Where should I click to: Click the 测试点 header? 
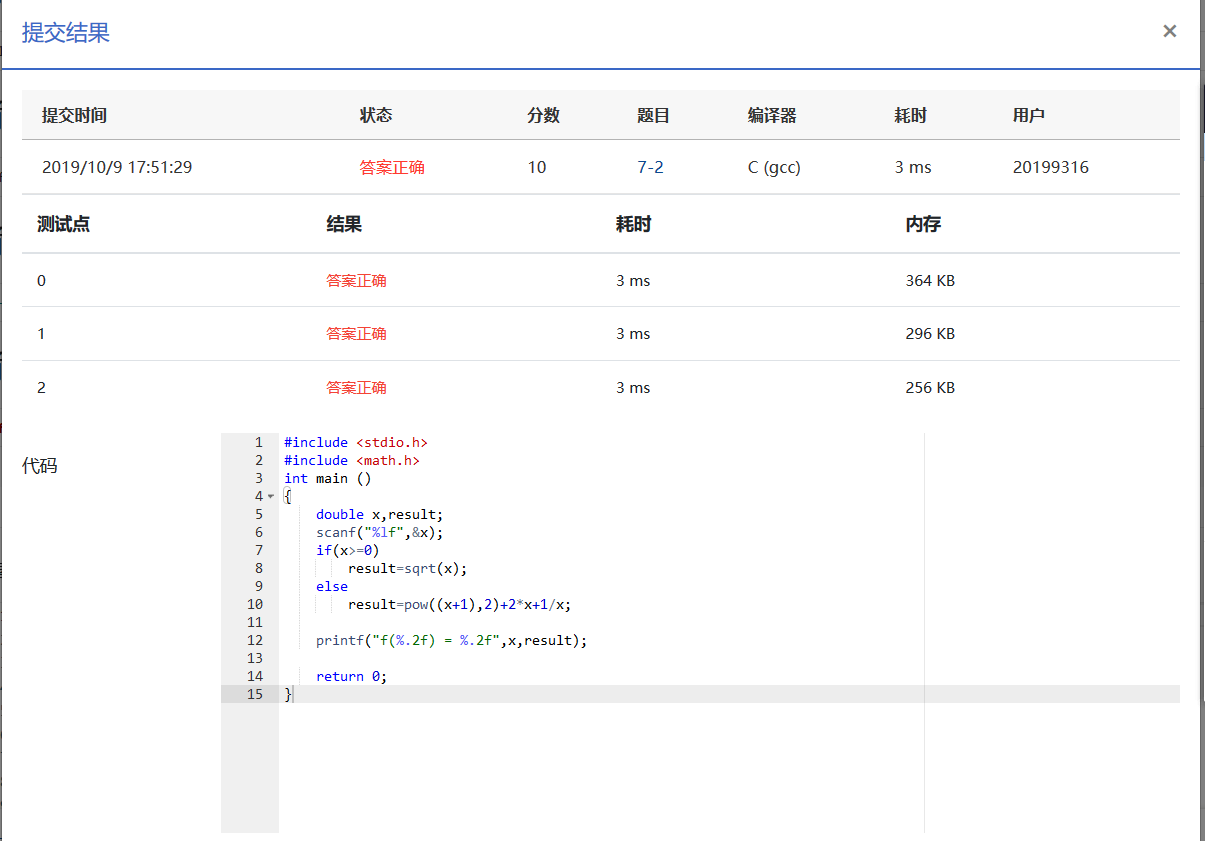coord(63,224)
